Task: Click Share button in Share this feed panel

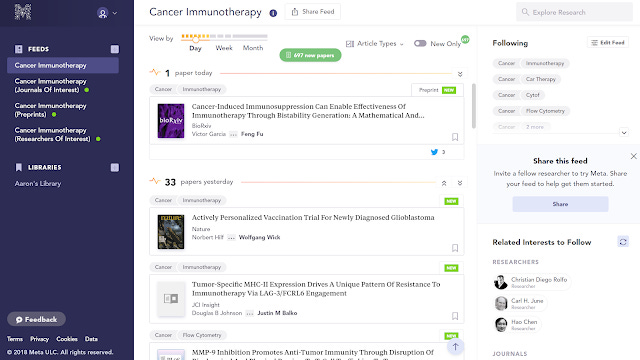Action: click(x=560, y=204)
